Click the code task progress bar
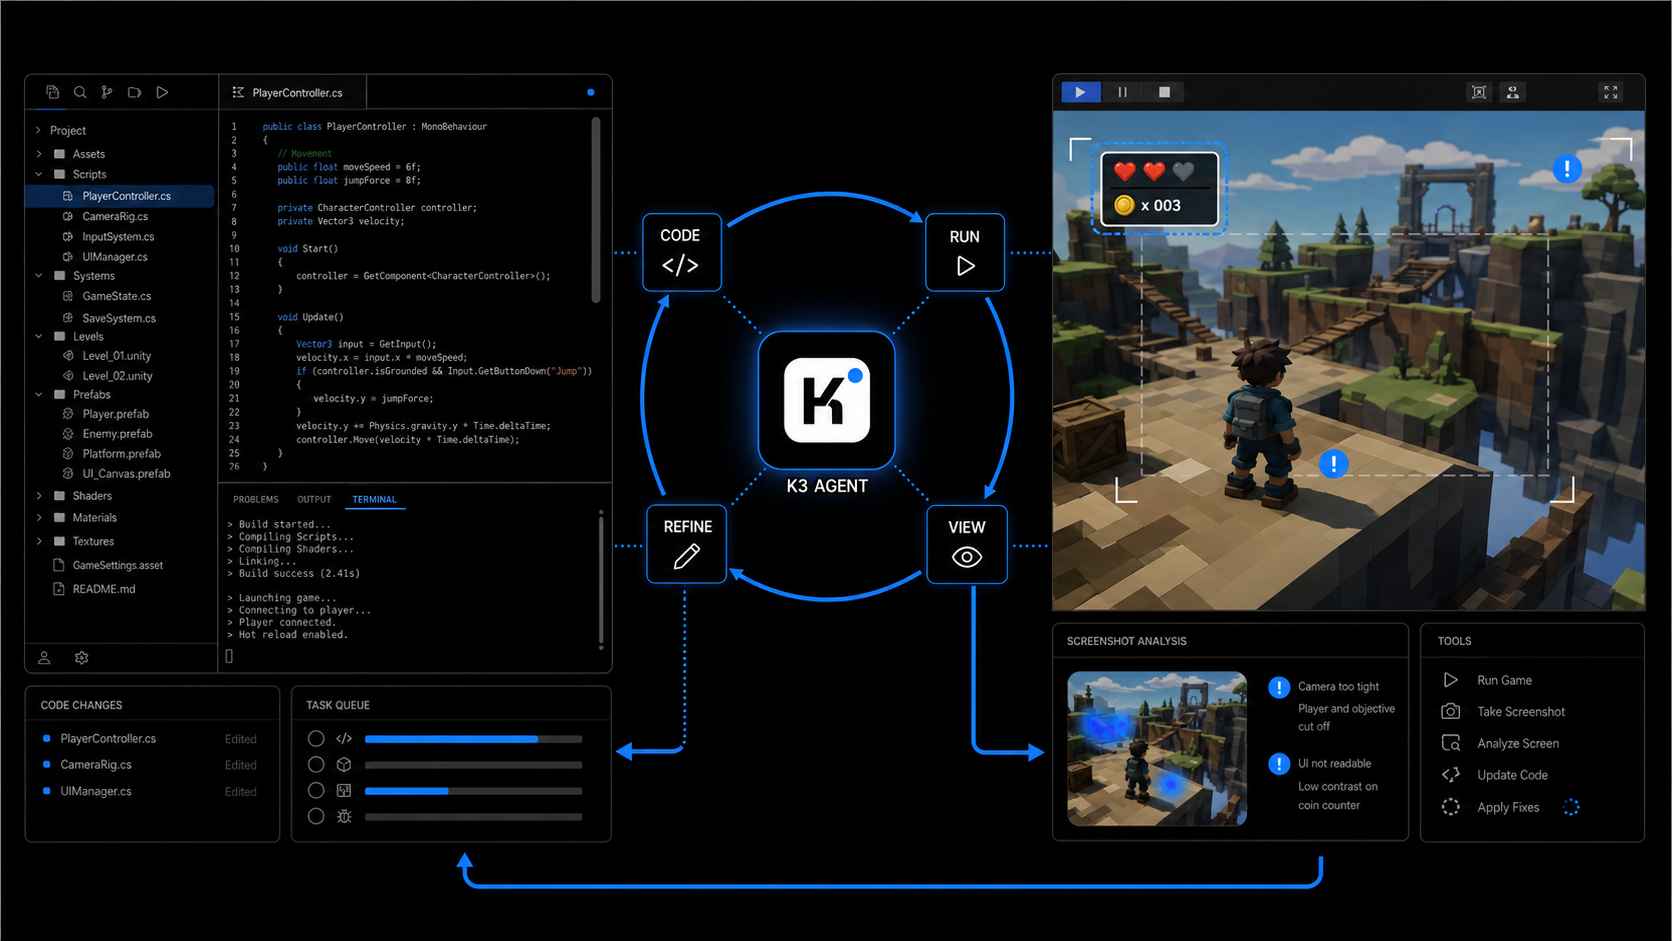This screenshot has height=941, width=1672. [x=473, y=739]
